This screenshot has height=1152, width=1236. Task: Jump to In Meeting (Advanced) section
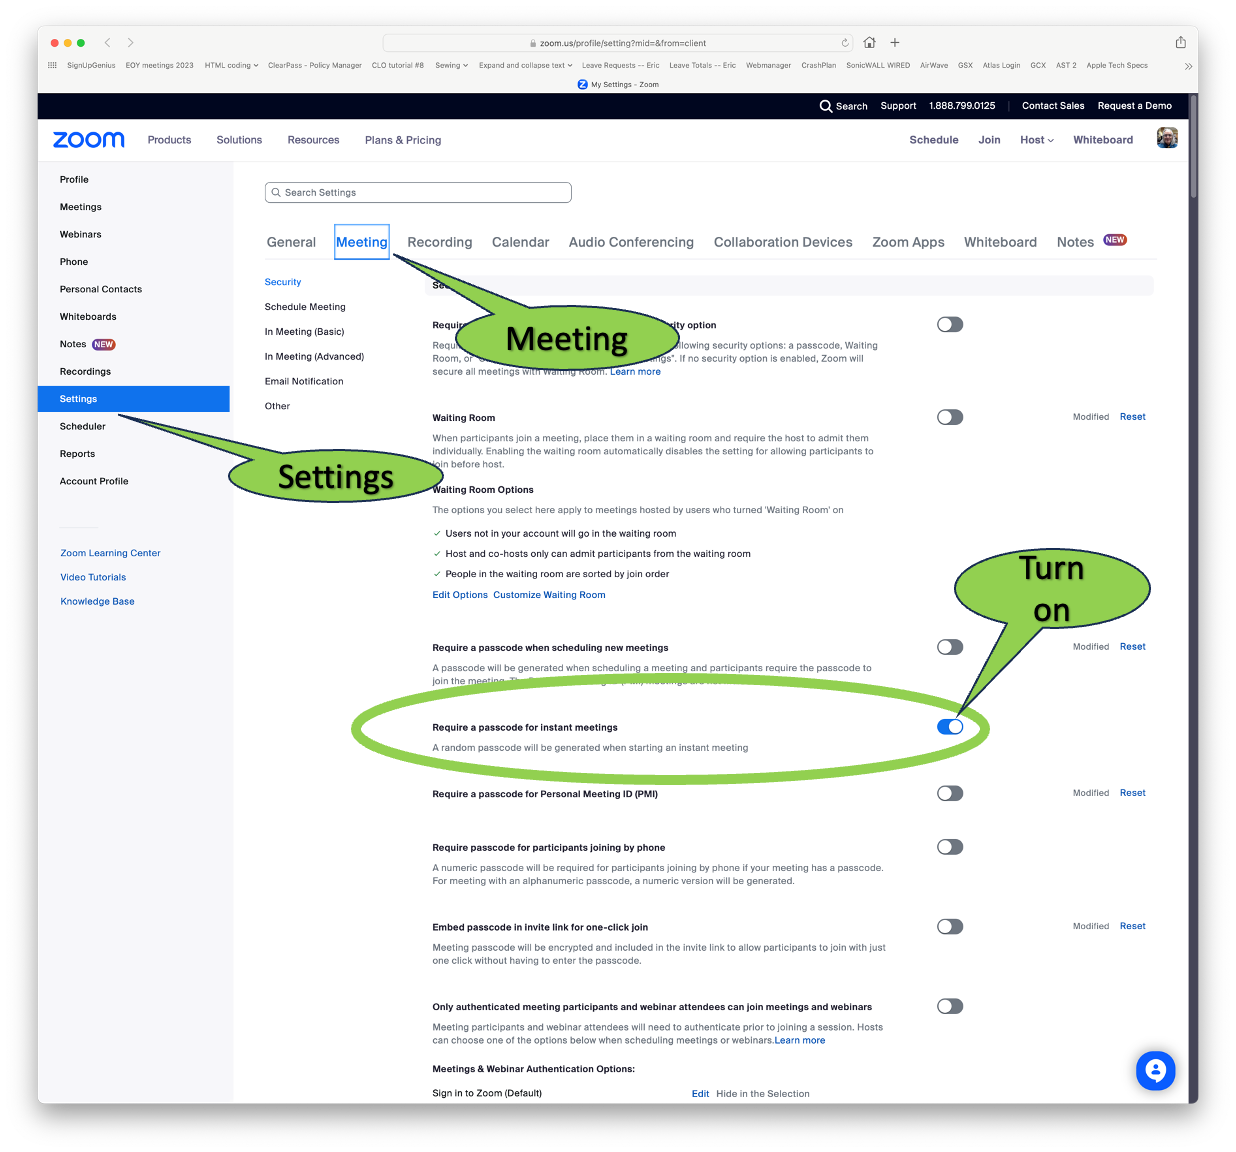[x=314, y=357]
